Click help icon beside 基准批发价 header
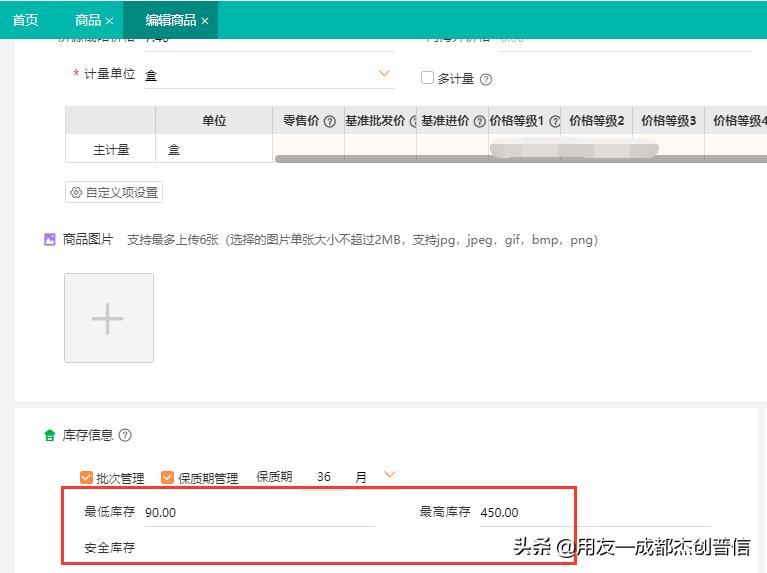 tap(413, 121)
